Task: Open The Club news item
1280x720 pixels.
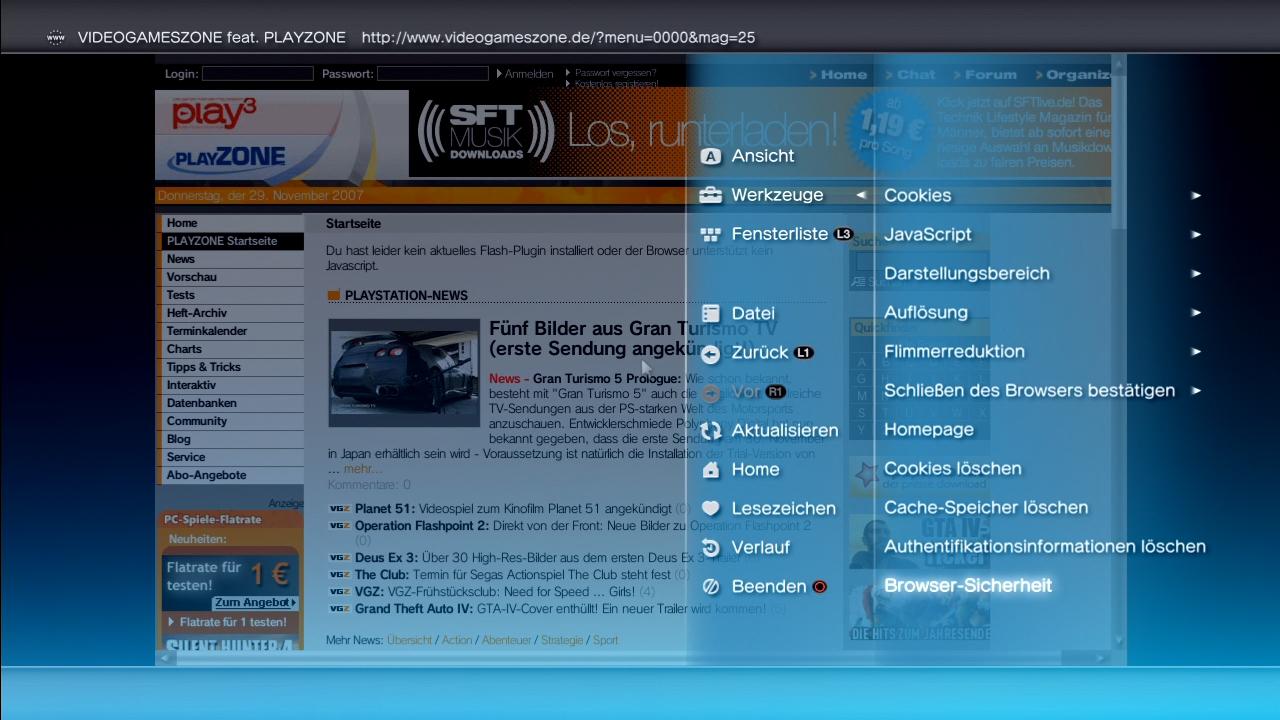Action: tap(513, 575)
